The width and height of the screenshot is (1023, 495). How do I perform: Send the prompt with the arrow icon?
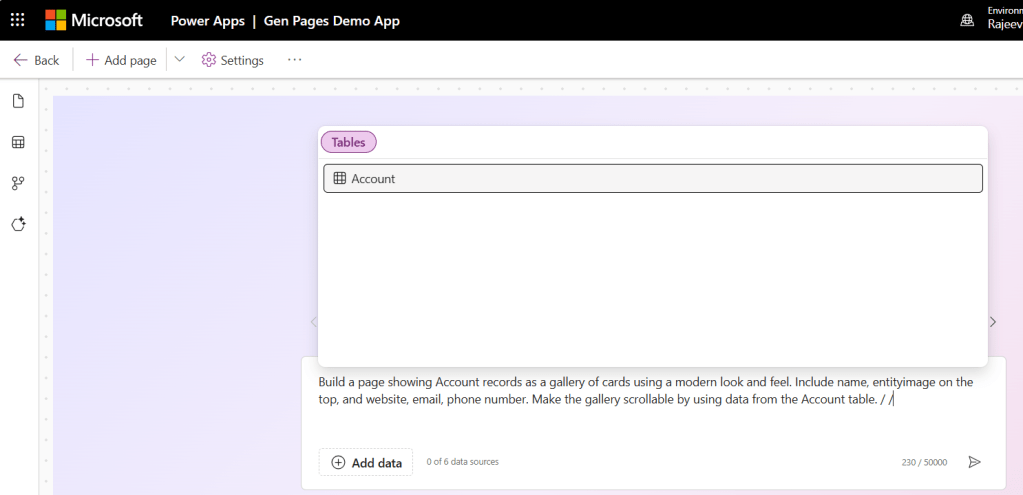pyautogui.click(x=974, y=462)
